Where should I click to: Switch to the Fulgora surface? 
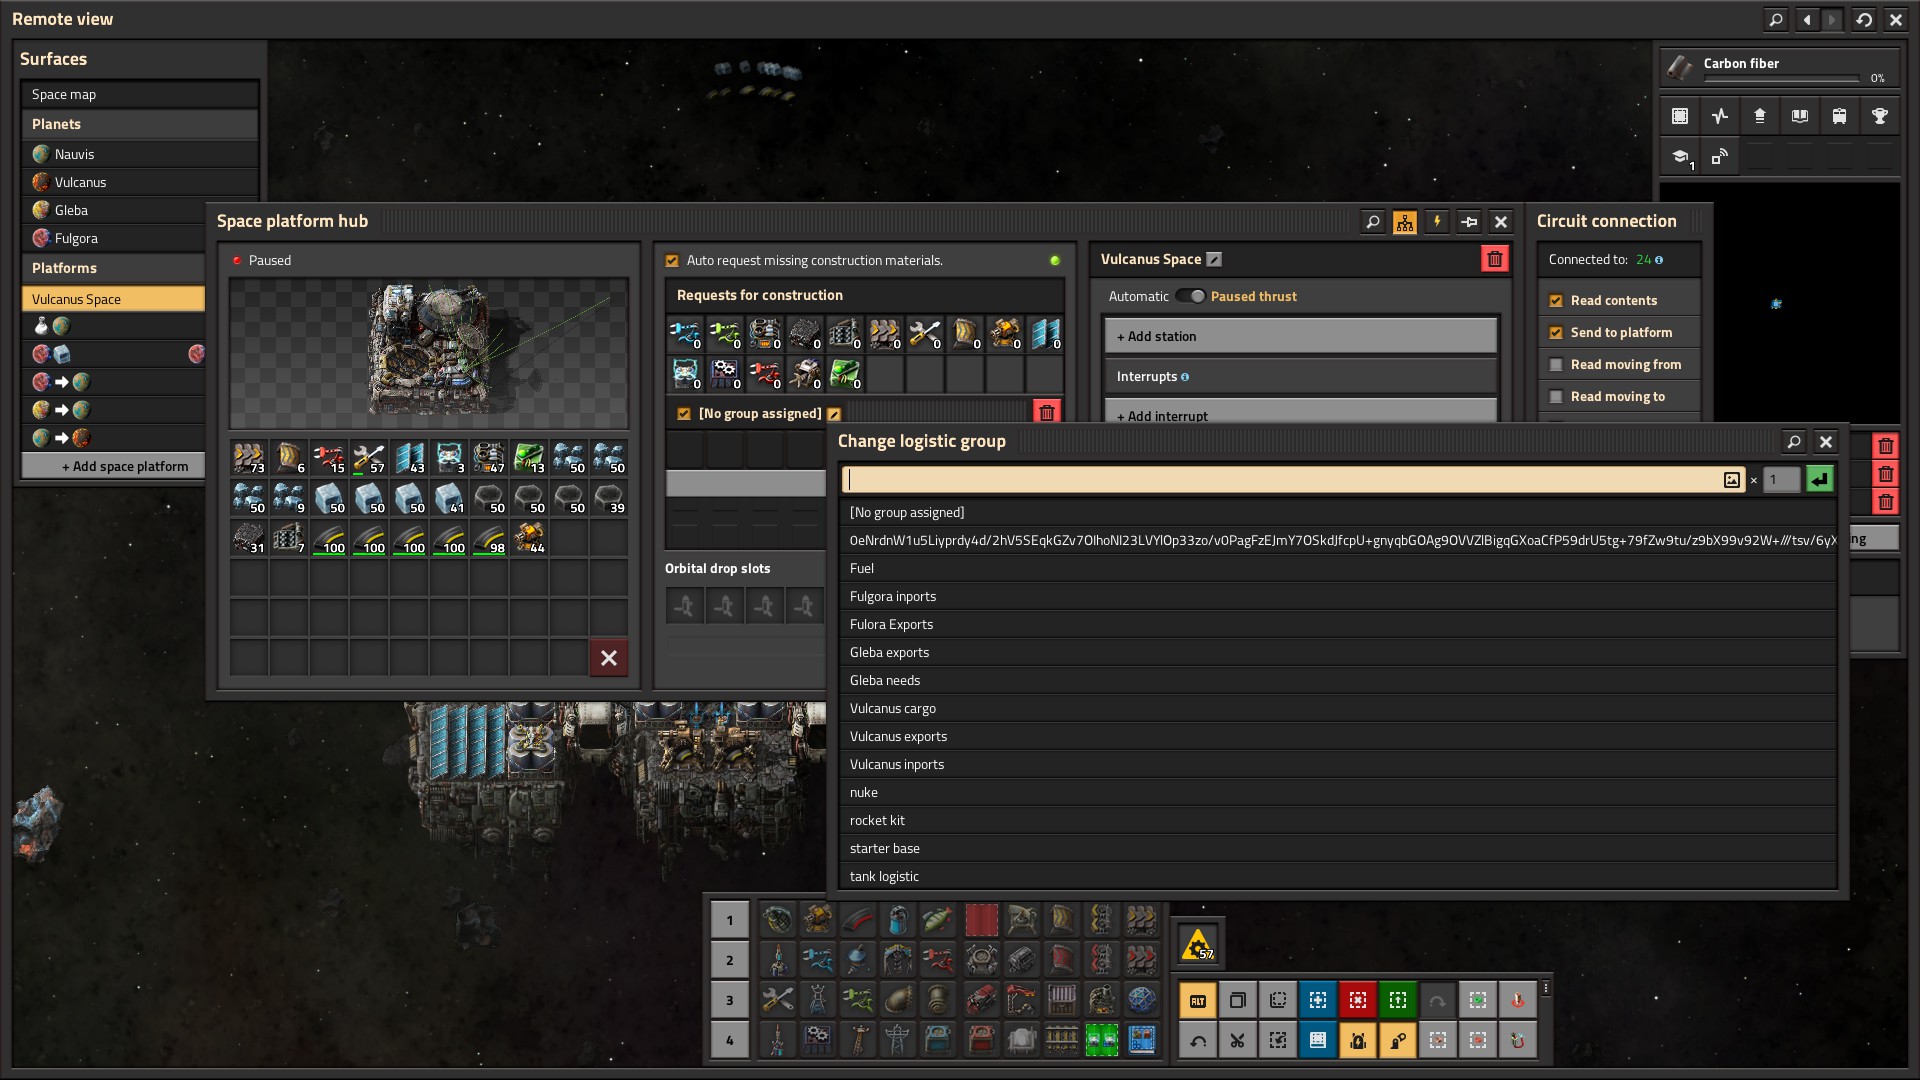coord(114,238)
